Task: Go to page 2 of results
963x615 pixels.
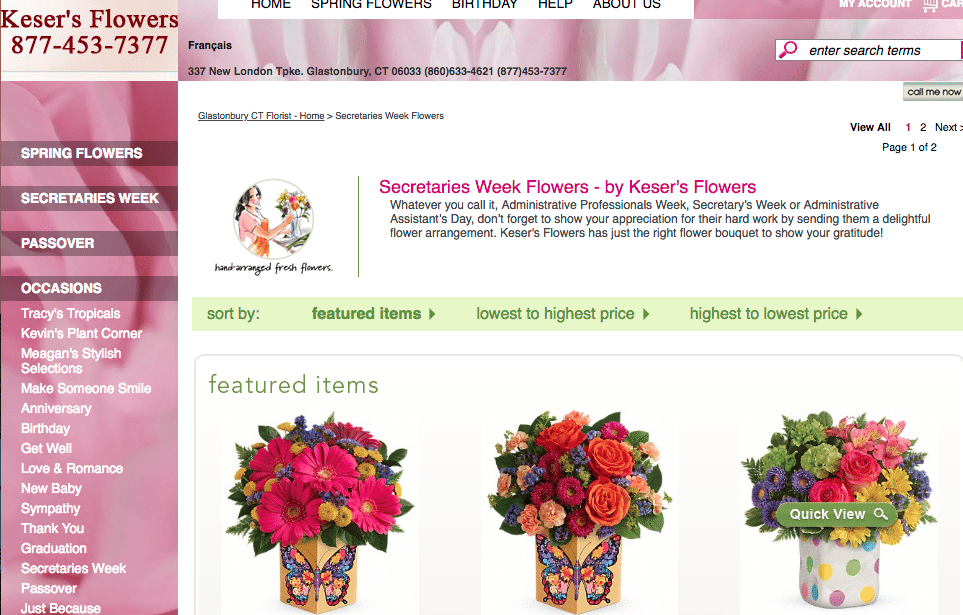Action: click(x=922, y=127)
